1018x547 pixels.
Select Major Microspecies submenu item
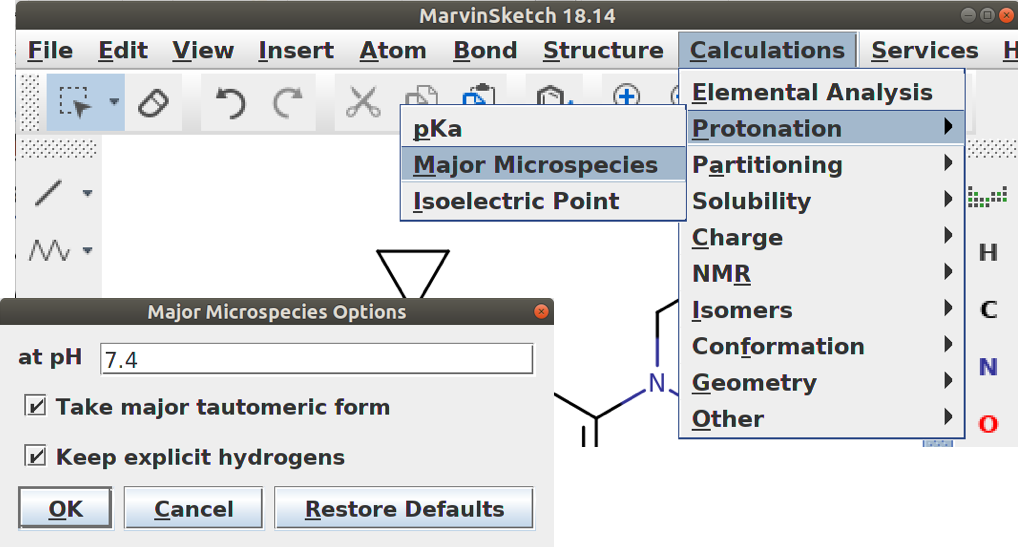click(x=543, y=165)
